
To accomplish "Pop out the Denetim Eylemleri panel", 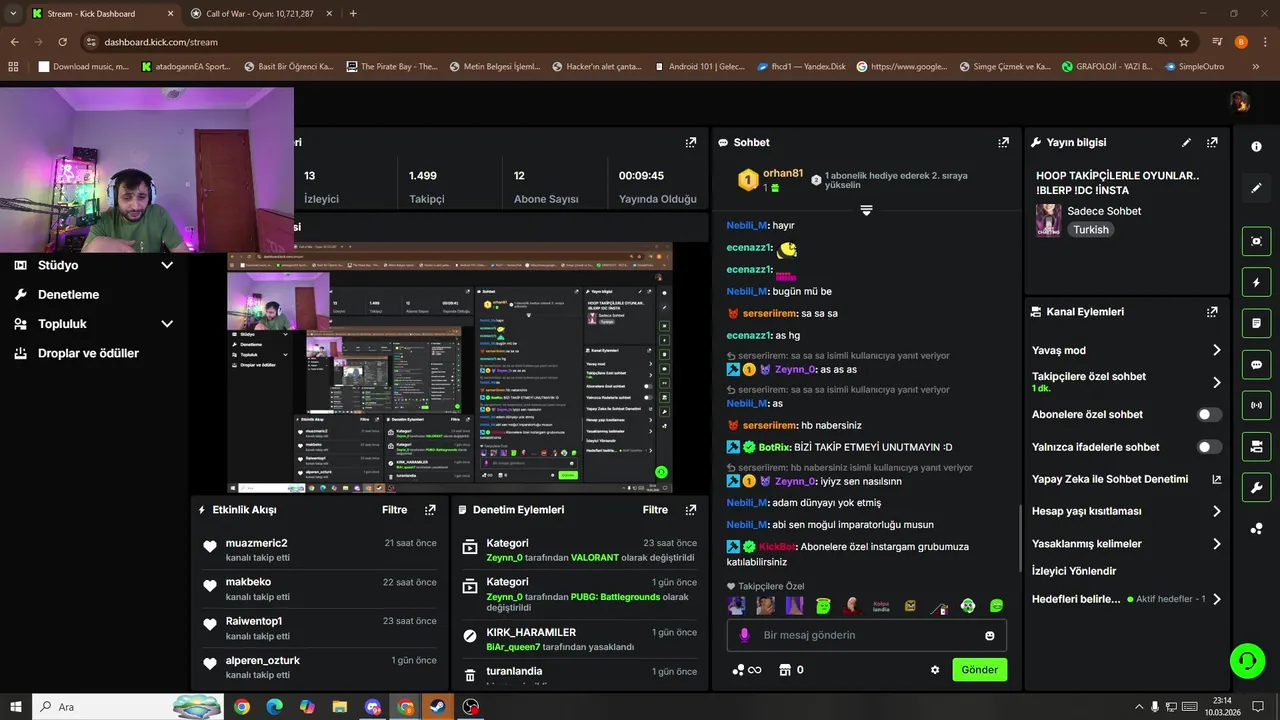I will tap(690, 510).
